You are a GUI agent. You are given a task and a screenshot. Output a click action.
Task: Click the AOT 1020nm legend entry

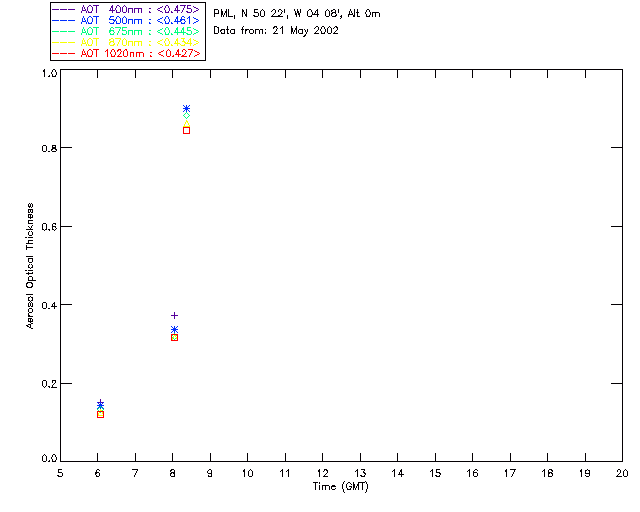(x=127, y=53)
